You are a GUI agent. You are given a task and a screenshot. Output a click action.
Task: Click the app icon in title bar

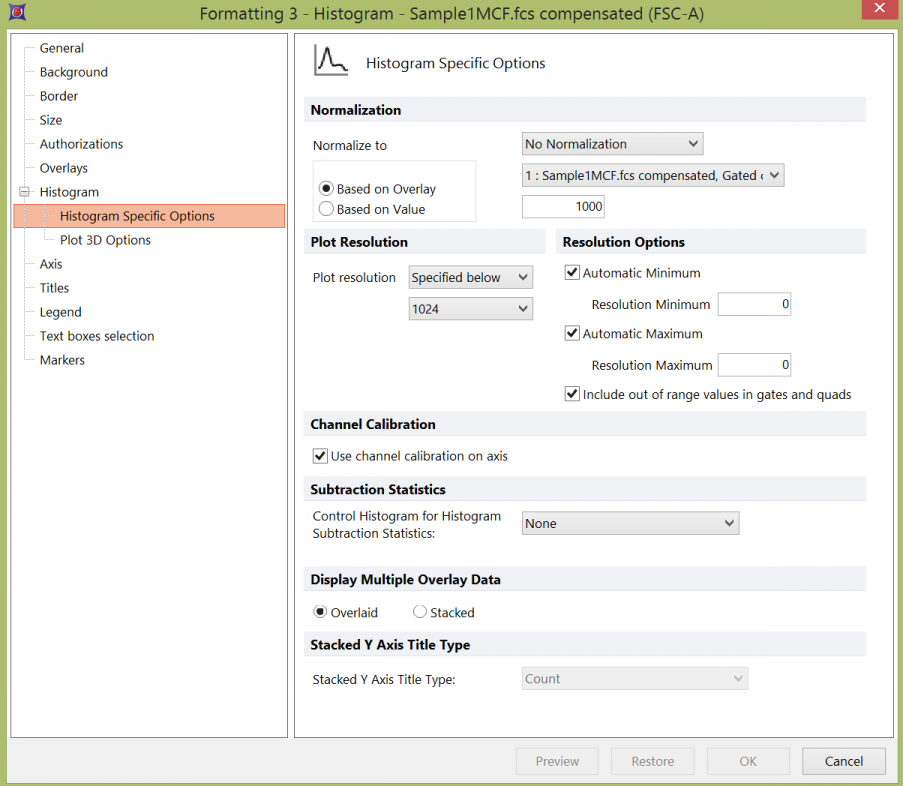coord(17,13)
